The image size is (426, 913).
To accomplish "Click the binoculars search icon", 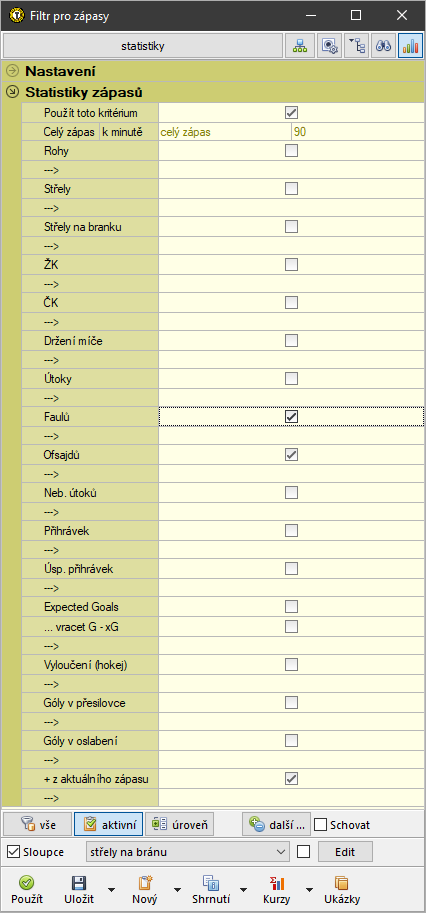I will click(383, 46).
